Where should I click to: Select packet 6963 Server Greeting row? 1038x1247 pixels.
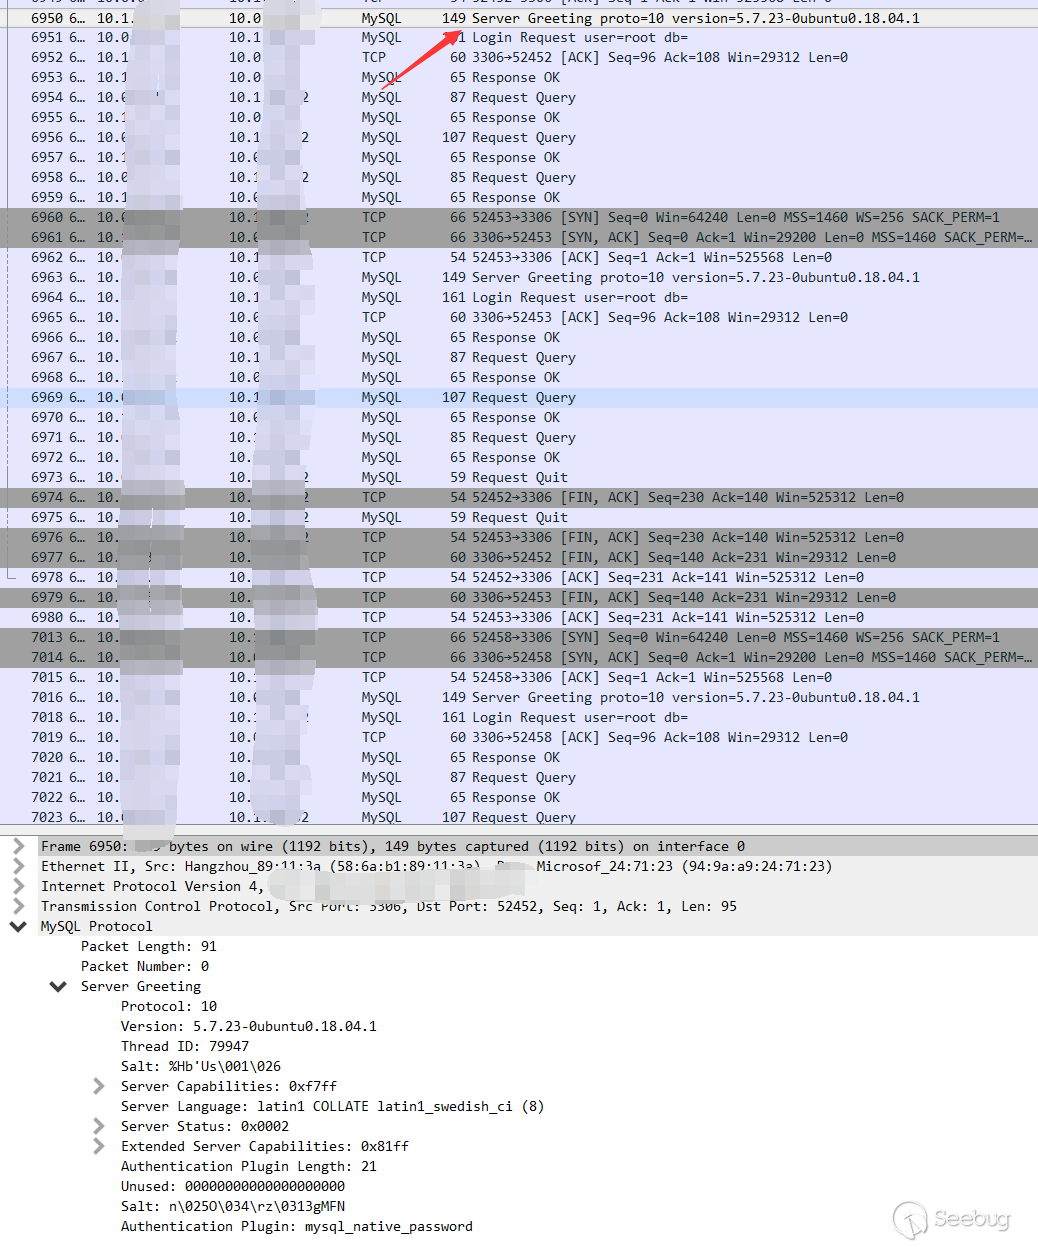519,278
